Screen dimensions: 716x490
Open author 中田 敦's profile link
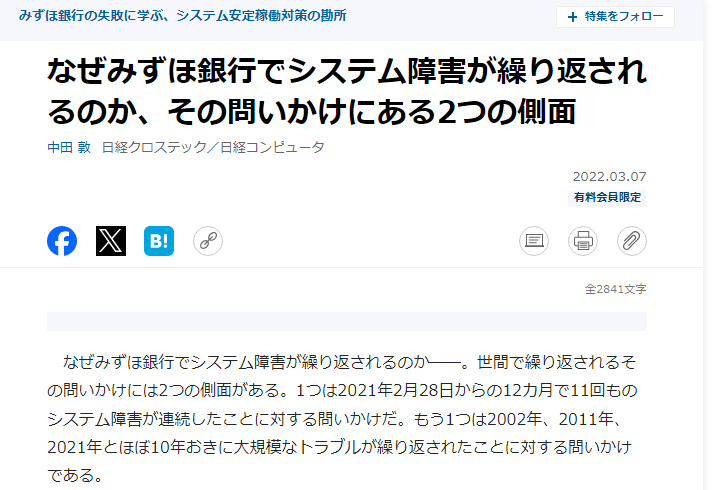[69, 147]
